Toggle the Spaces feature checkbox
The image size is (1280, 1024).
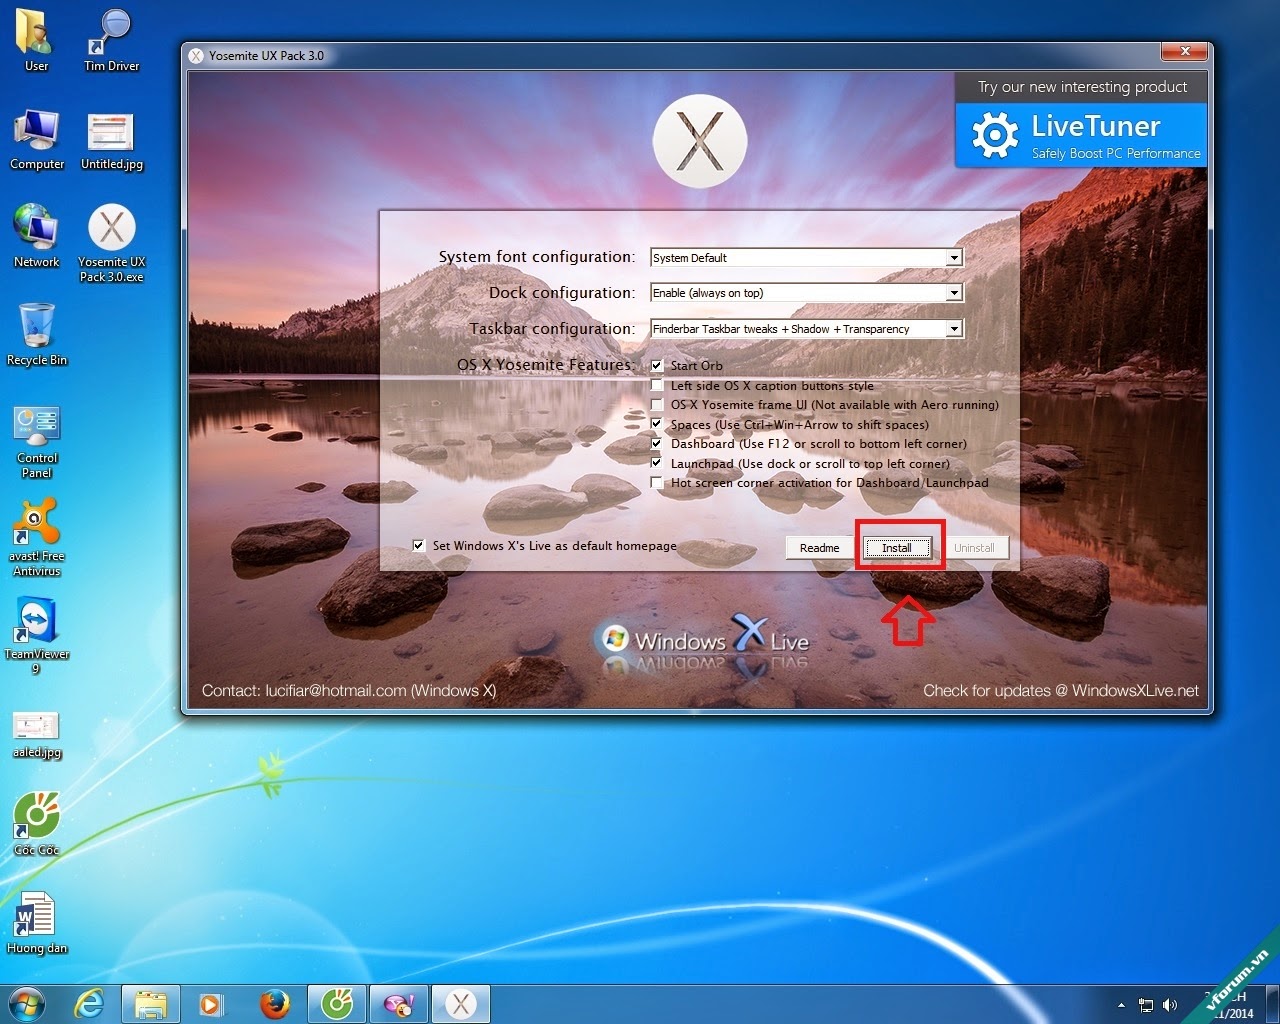pos(657,424)
